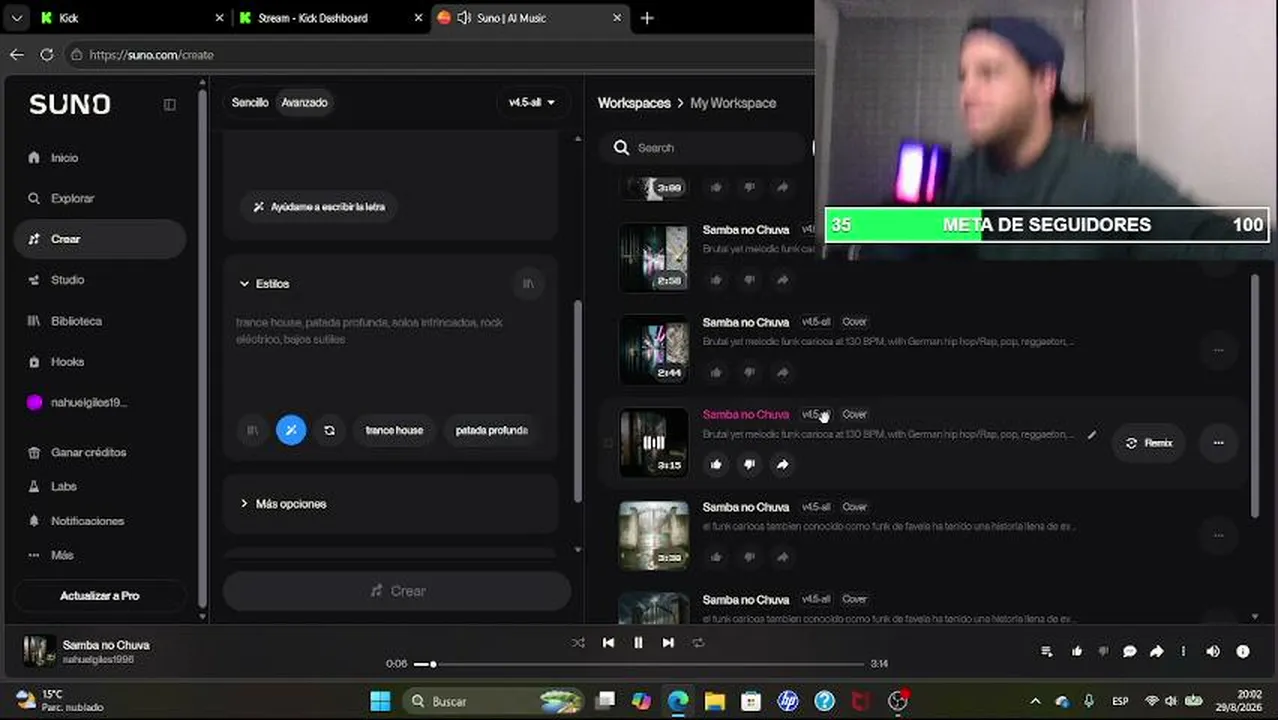
Task: Click the playback progress slider
Action: click(x=639, y=664)
